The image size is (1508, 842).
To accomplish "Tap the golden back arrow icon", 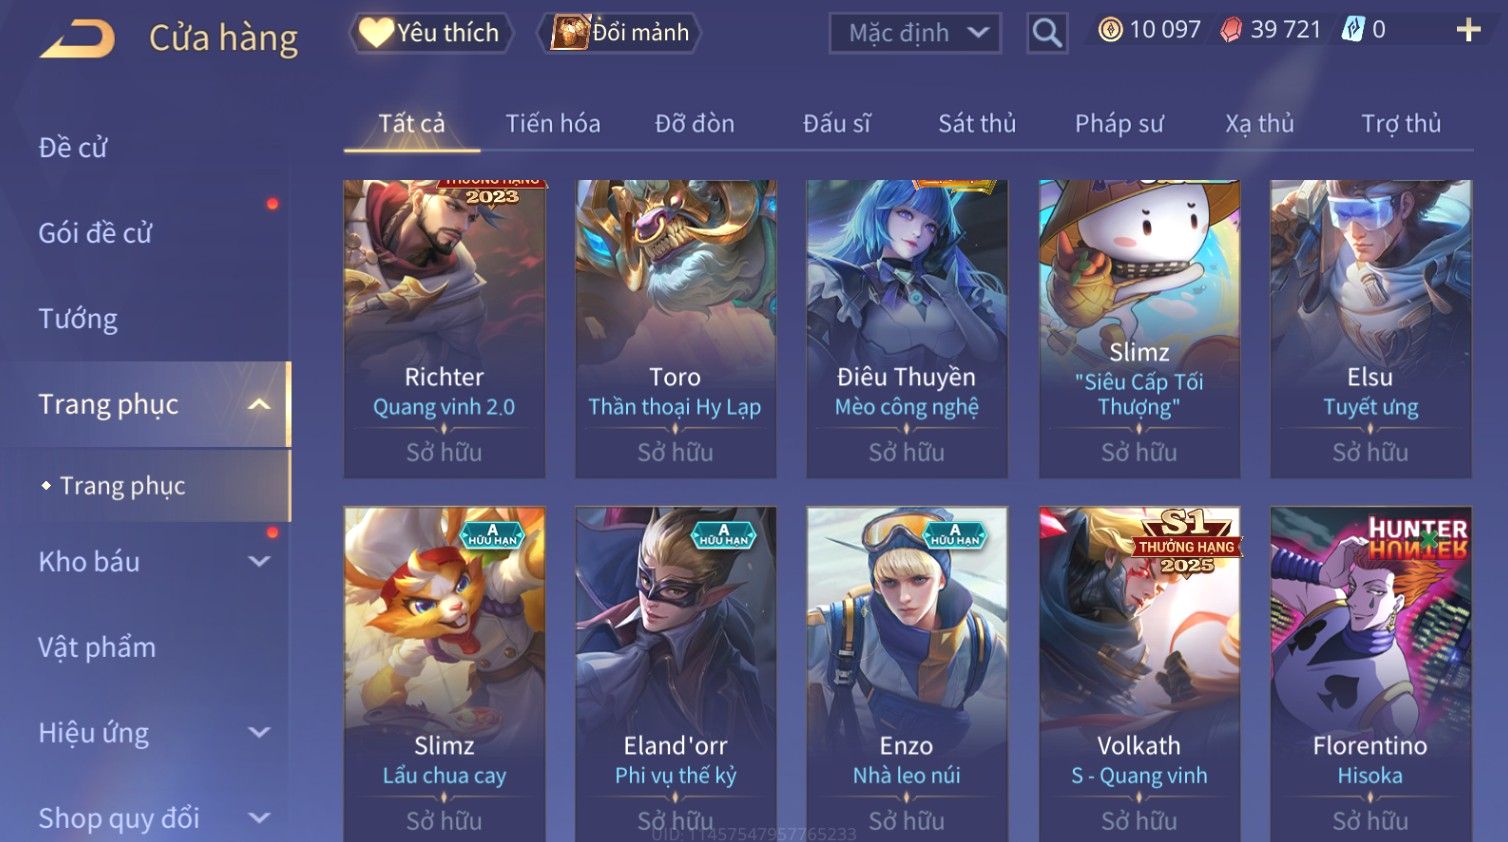I will pyautogui.click(x=77, y=38).
